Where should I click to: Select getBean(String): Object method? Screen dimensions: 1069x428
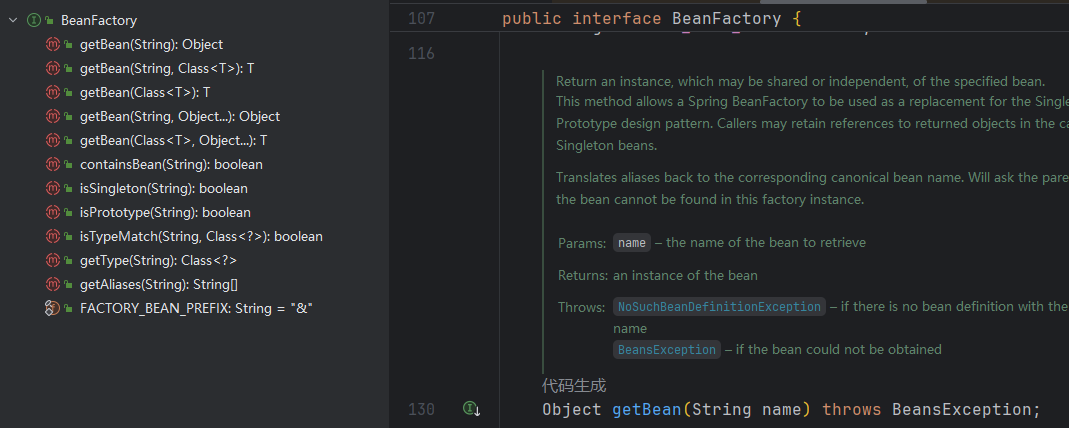click(151, 44)
